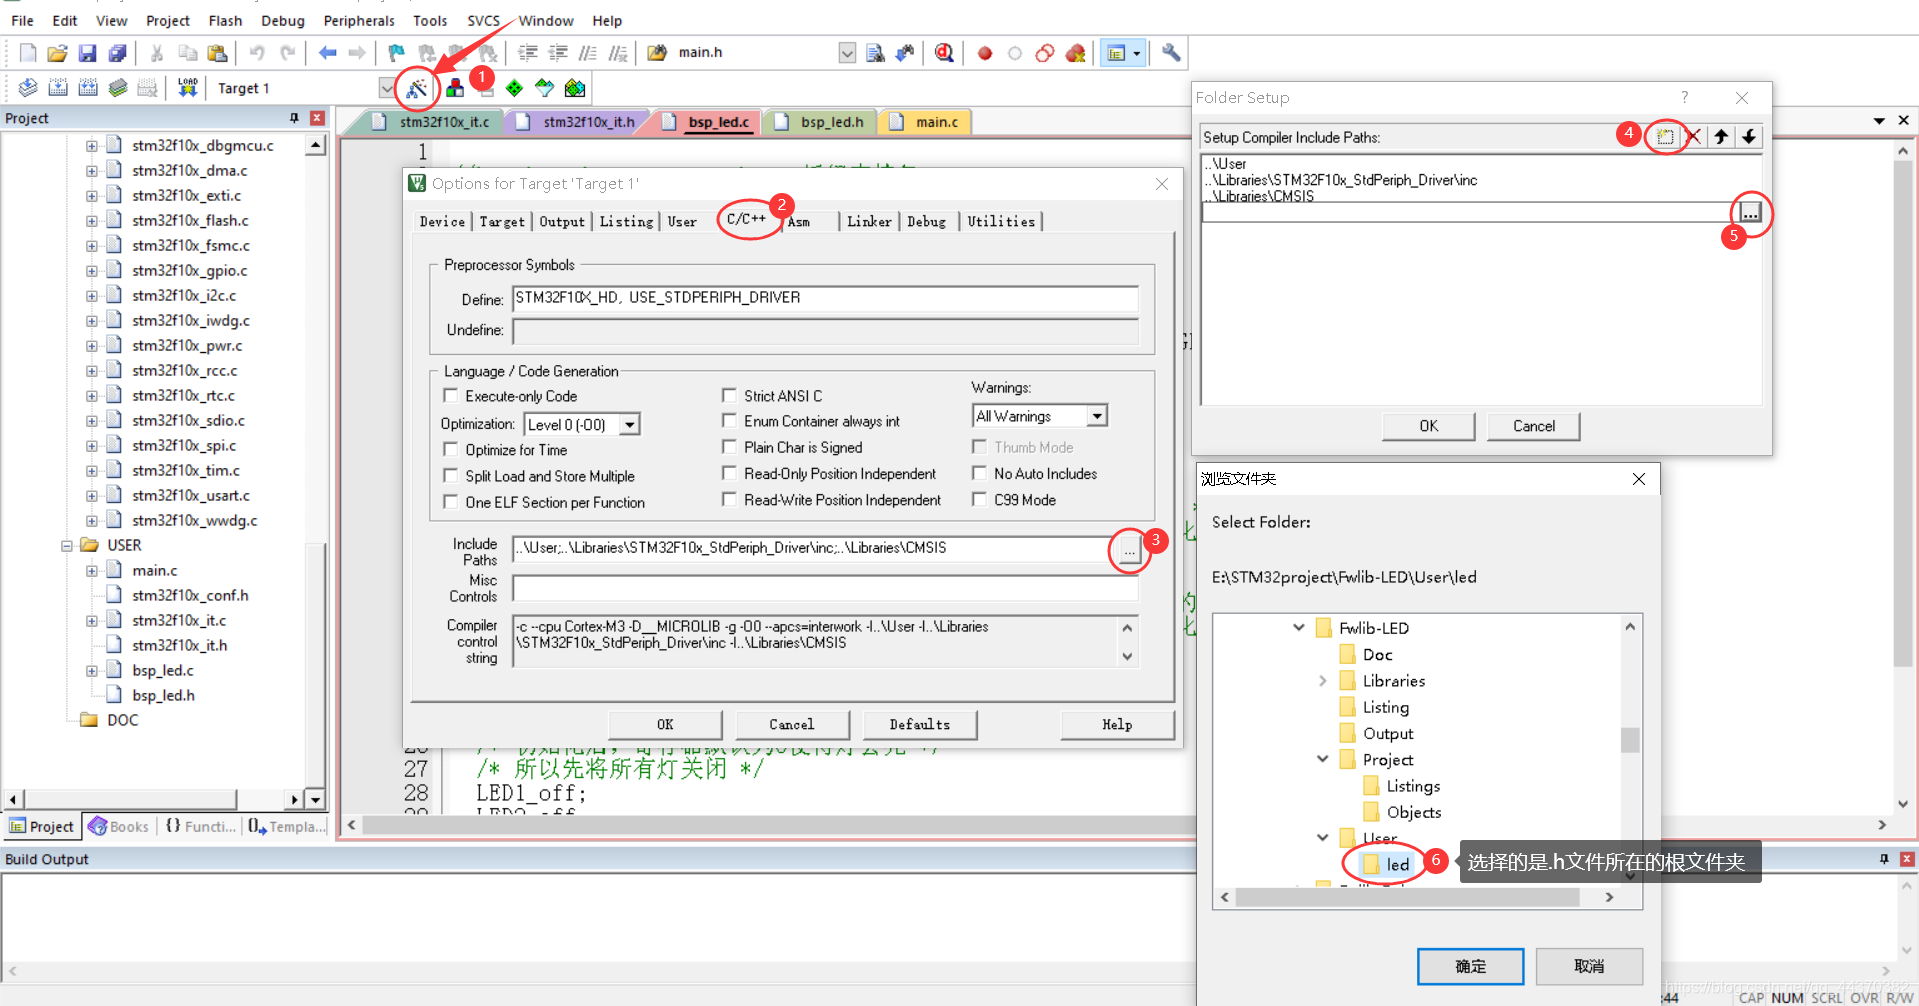
Task: Open the Optimization level dropdown
Action: click(x=629, y=425)
